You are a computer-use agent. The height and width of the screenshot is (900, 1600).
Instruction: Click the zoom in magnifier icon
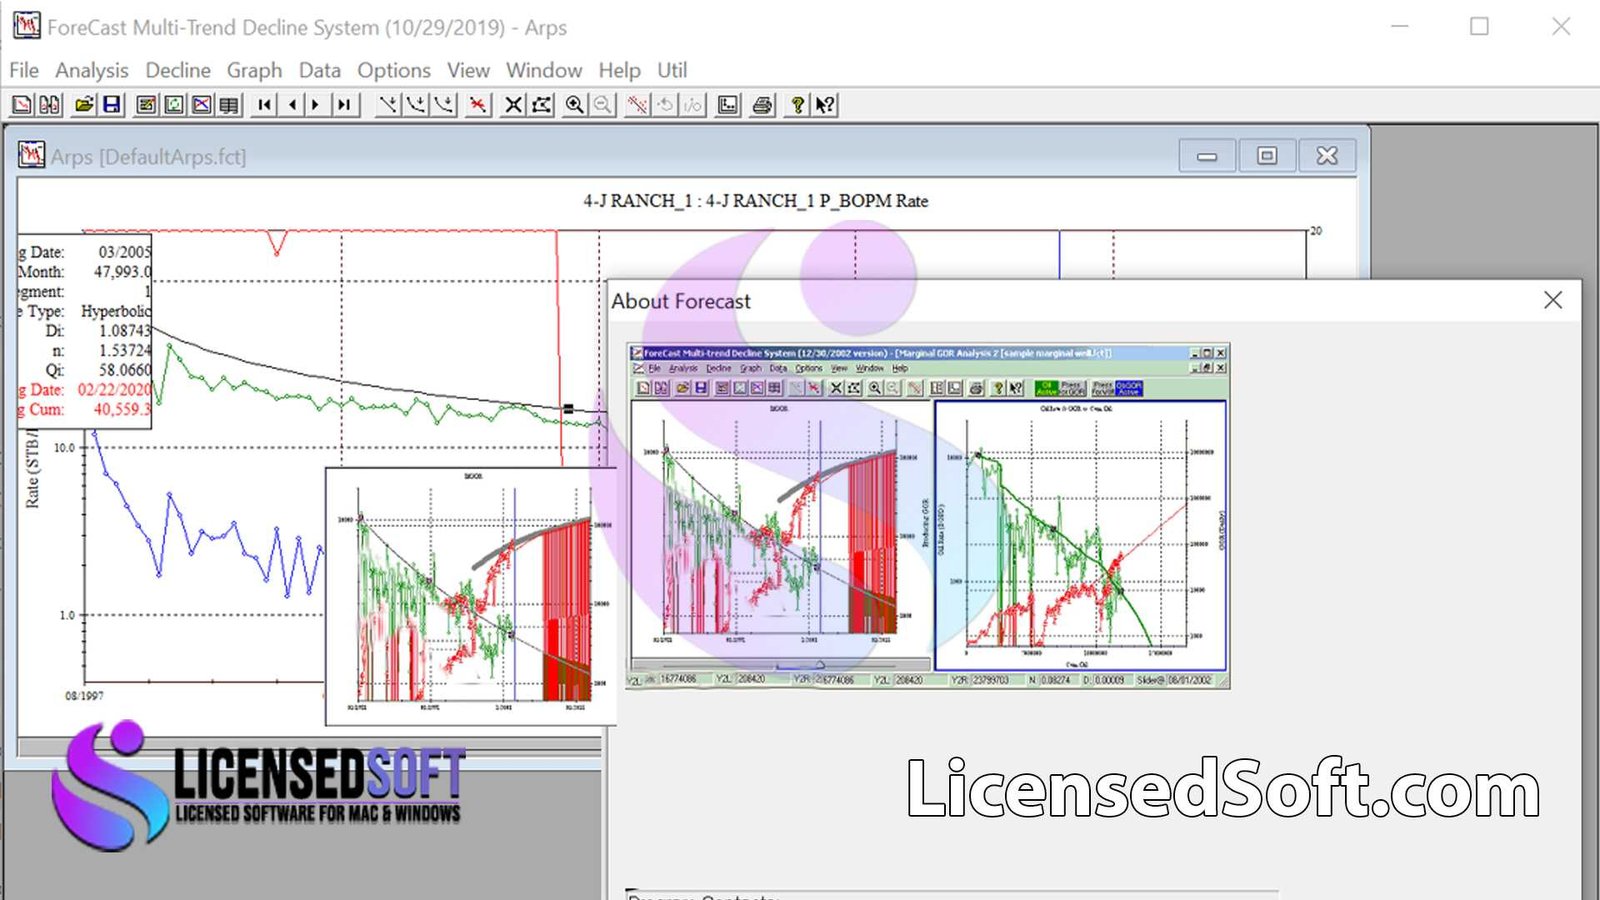(x=575, y=104)
